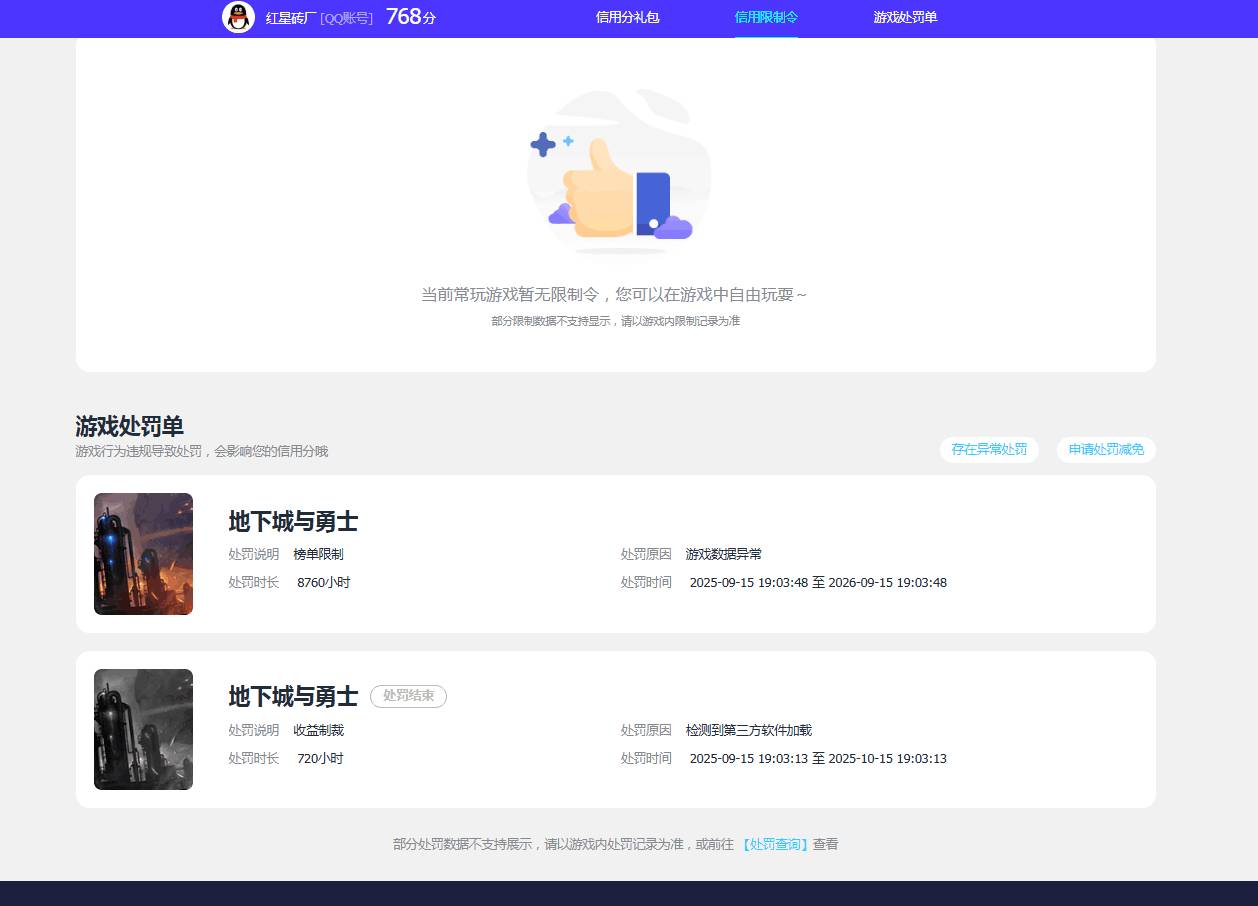Image resolution: width=1258 pixels, height=906 pixels.
Task: Click the 游戏数据异常 penalty reason text
Action: pyautogui.click(x=723, y=553)
